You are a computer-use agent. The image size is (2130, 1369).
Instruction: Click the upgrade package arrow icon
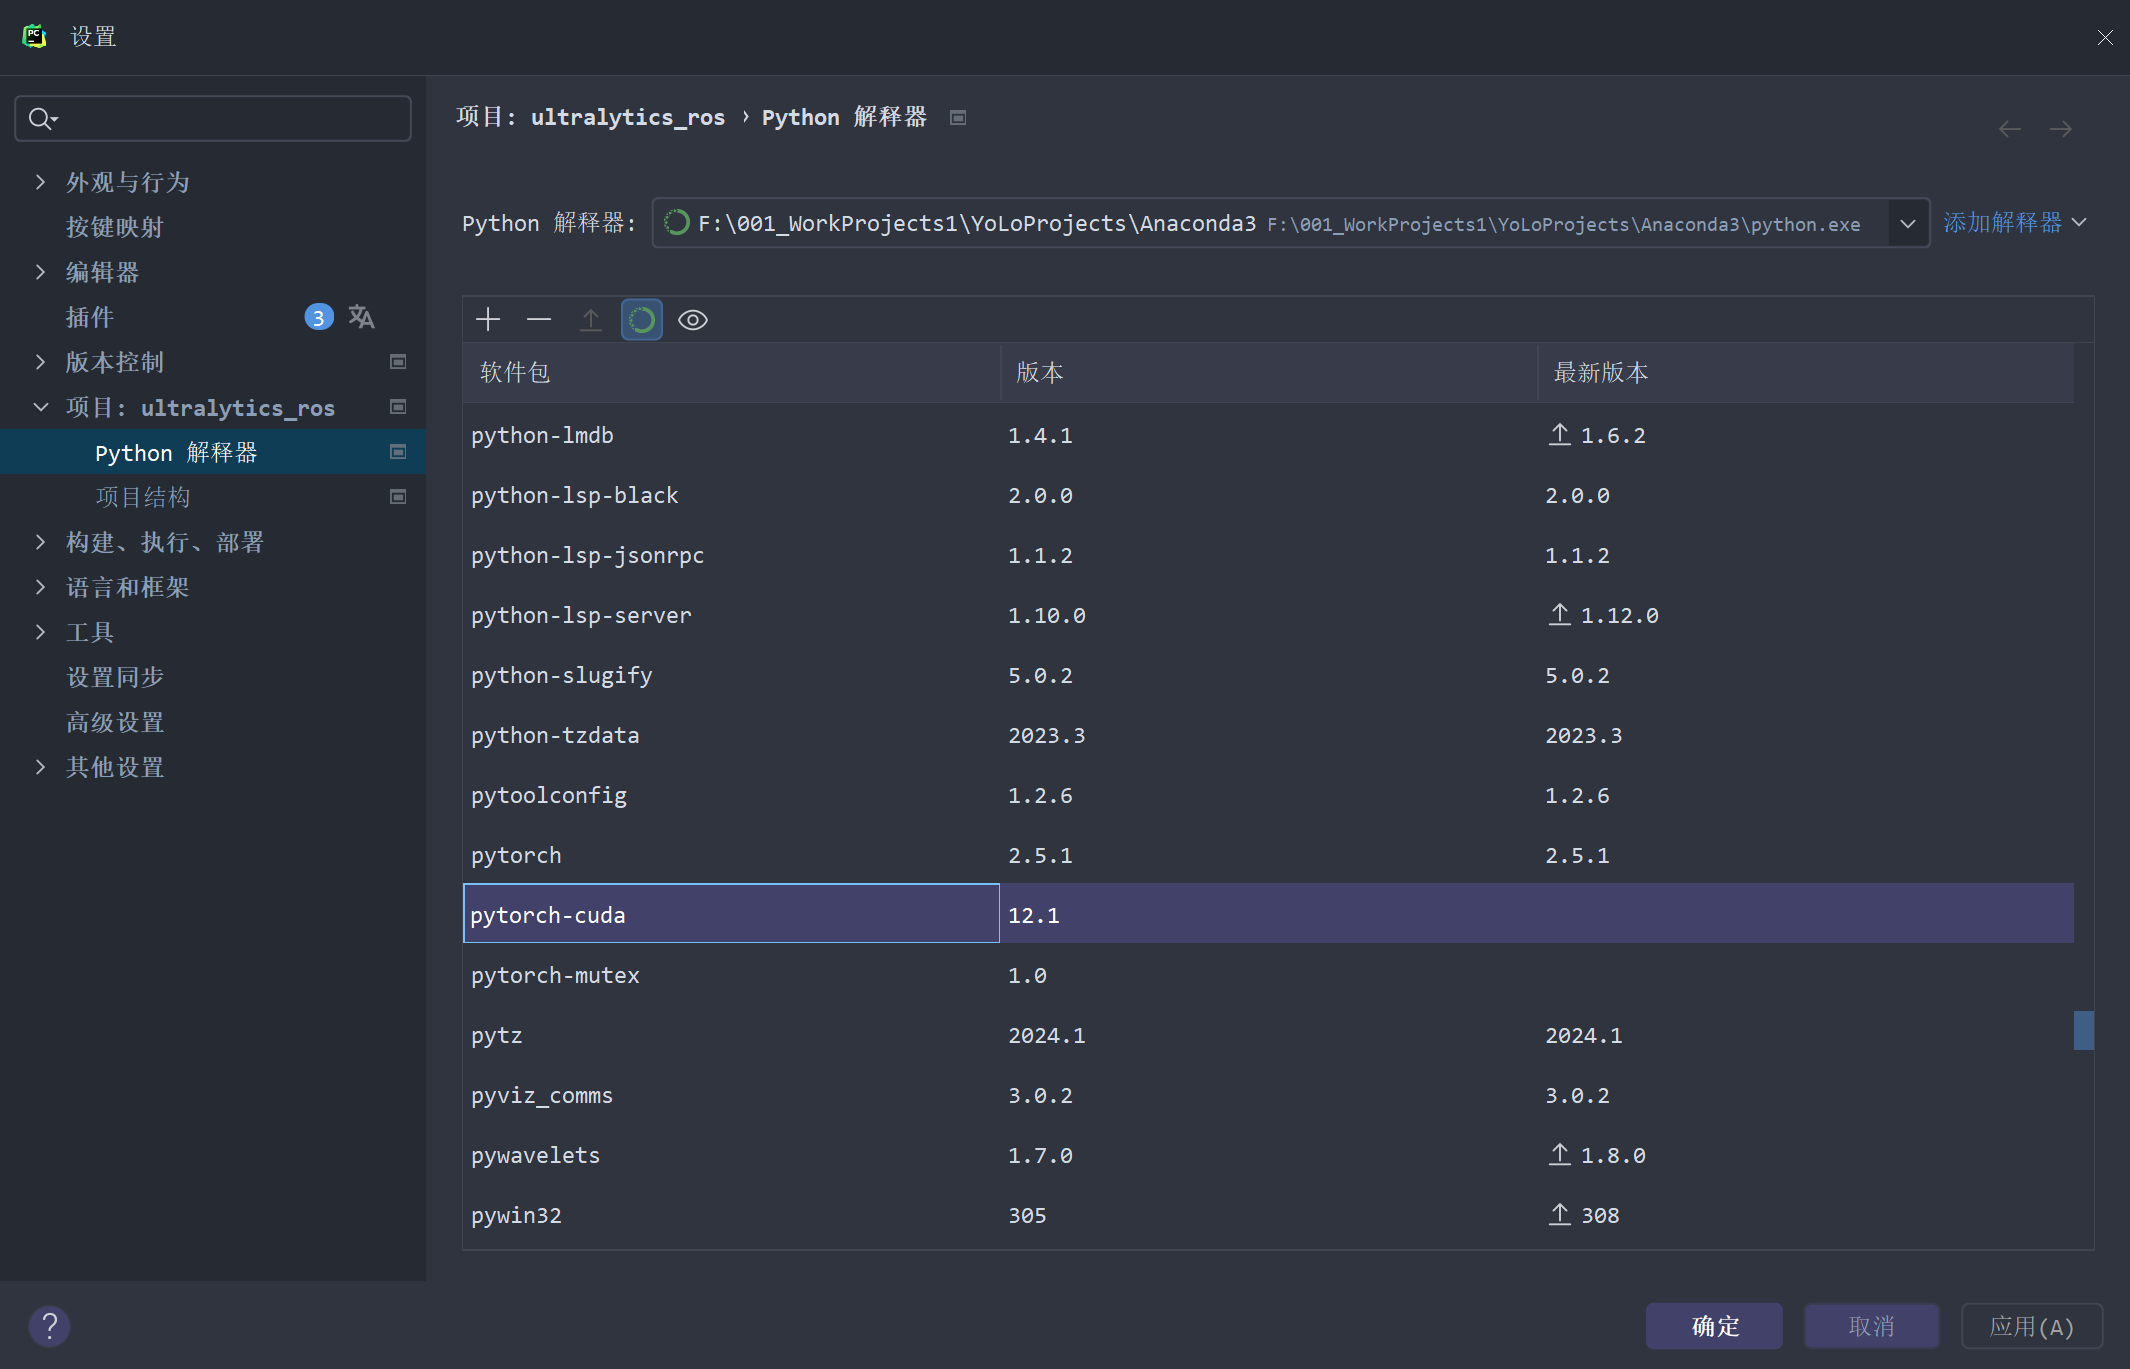tap(591, 319)
